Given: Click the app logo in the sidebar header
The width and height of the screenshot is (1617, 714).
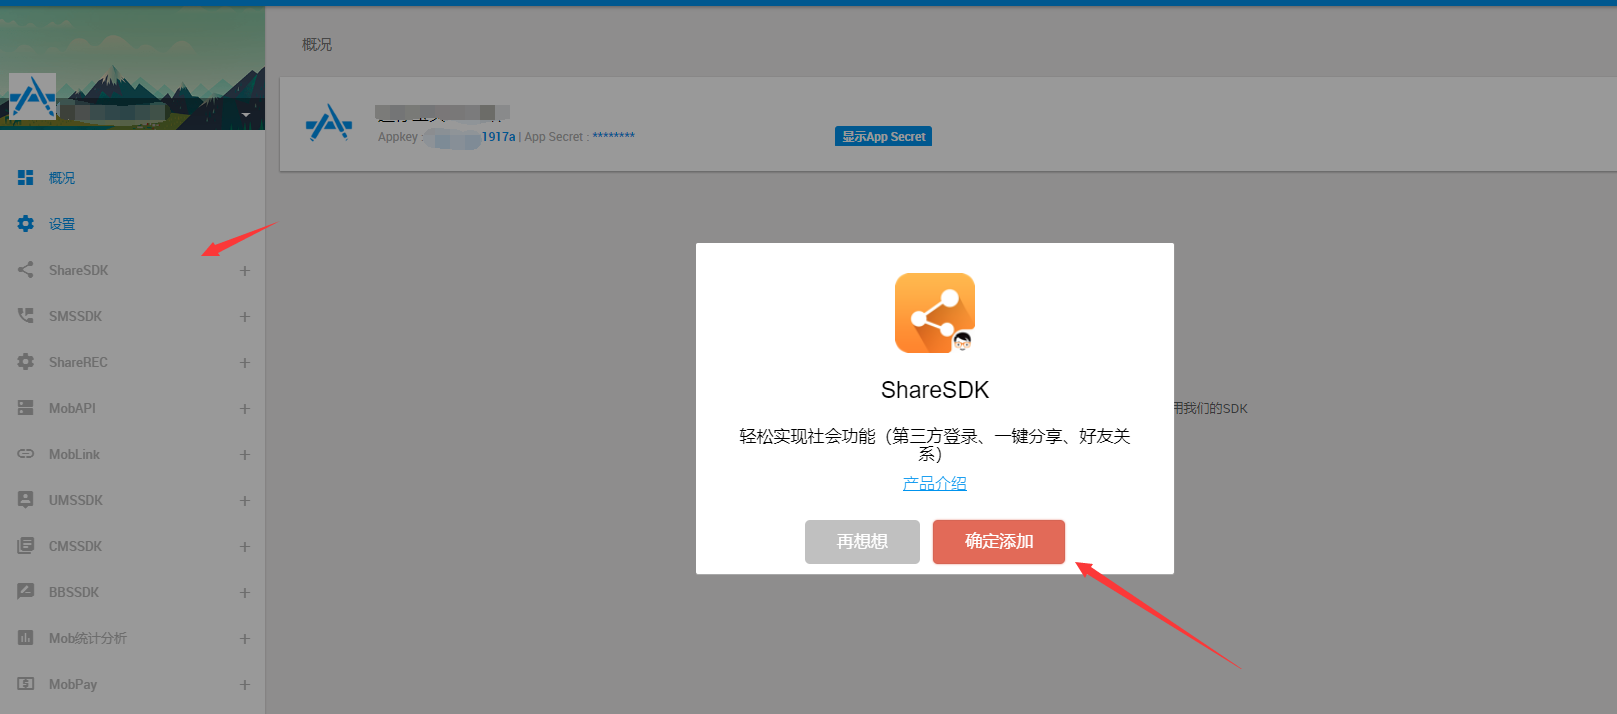Looking at the screenshot, I should pos(33,97).
